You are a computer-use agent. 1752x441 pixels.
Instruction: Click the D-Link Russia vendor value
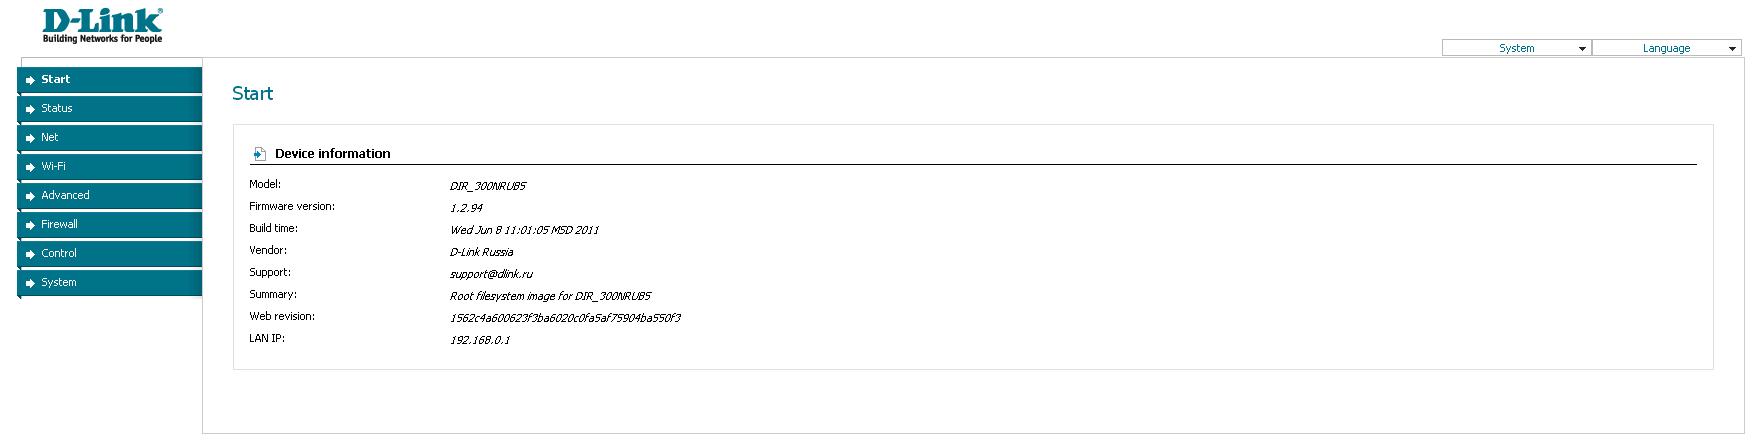481,252
